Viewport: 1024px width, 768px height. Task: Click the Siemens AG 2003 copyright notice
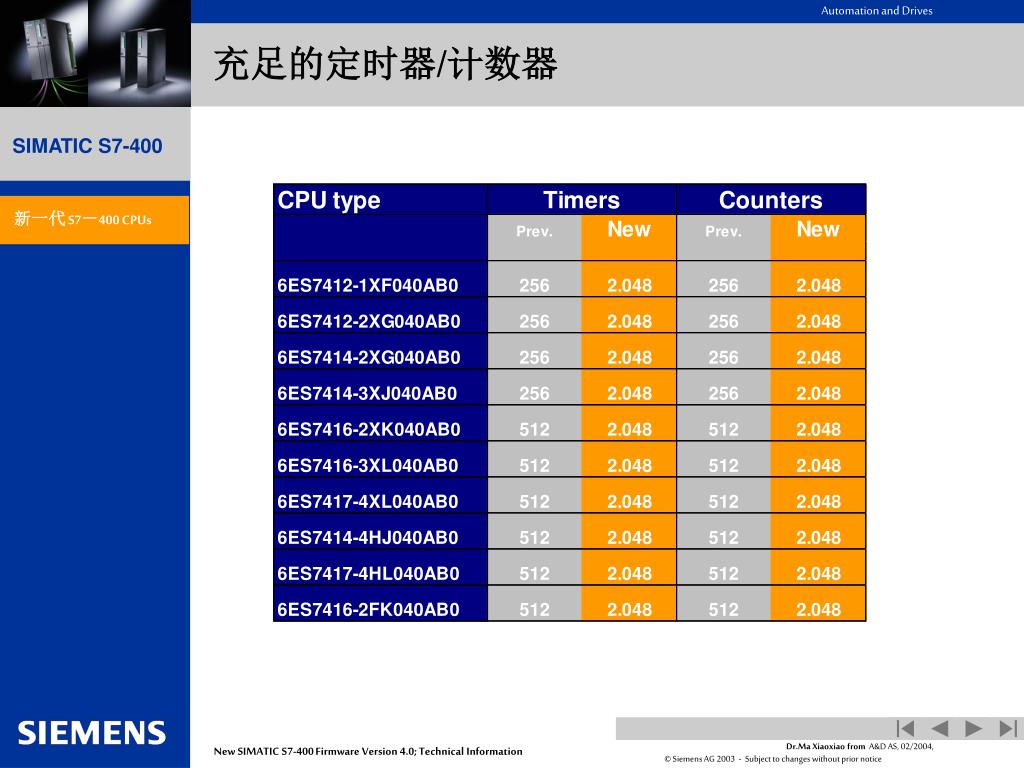coord(773,759)
